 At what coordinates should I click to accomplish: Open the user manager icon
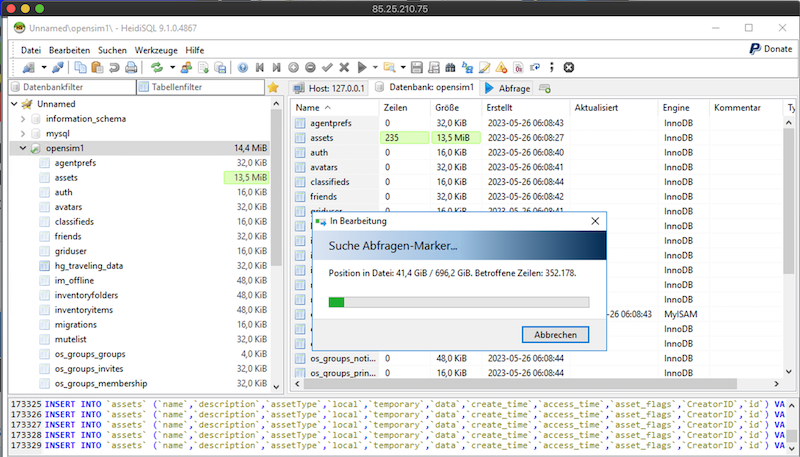point(187,67)
